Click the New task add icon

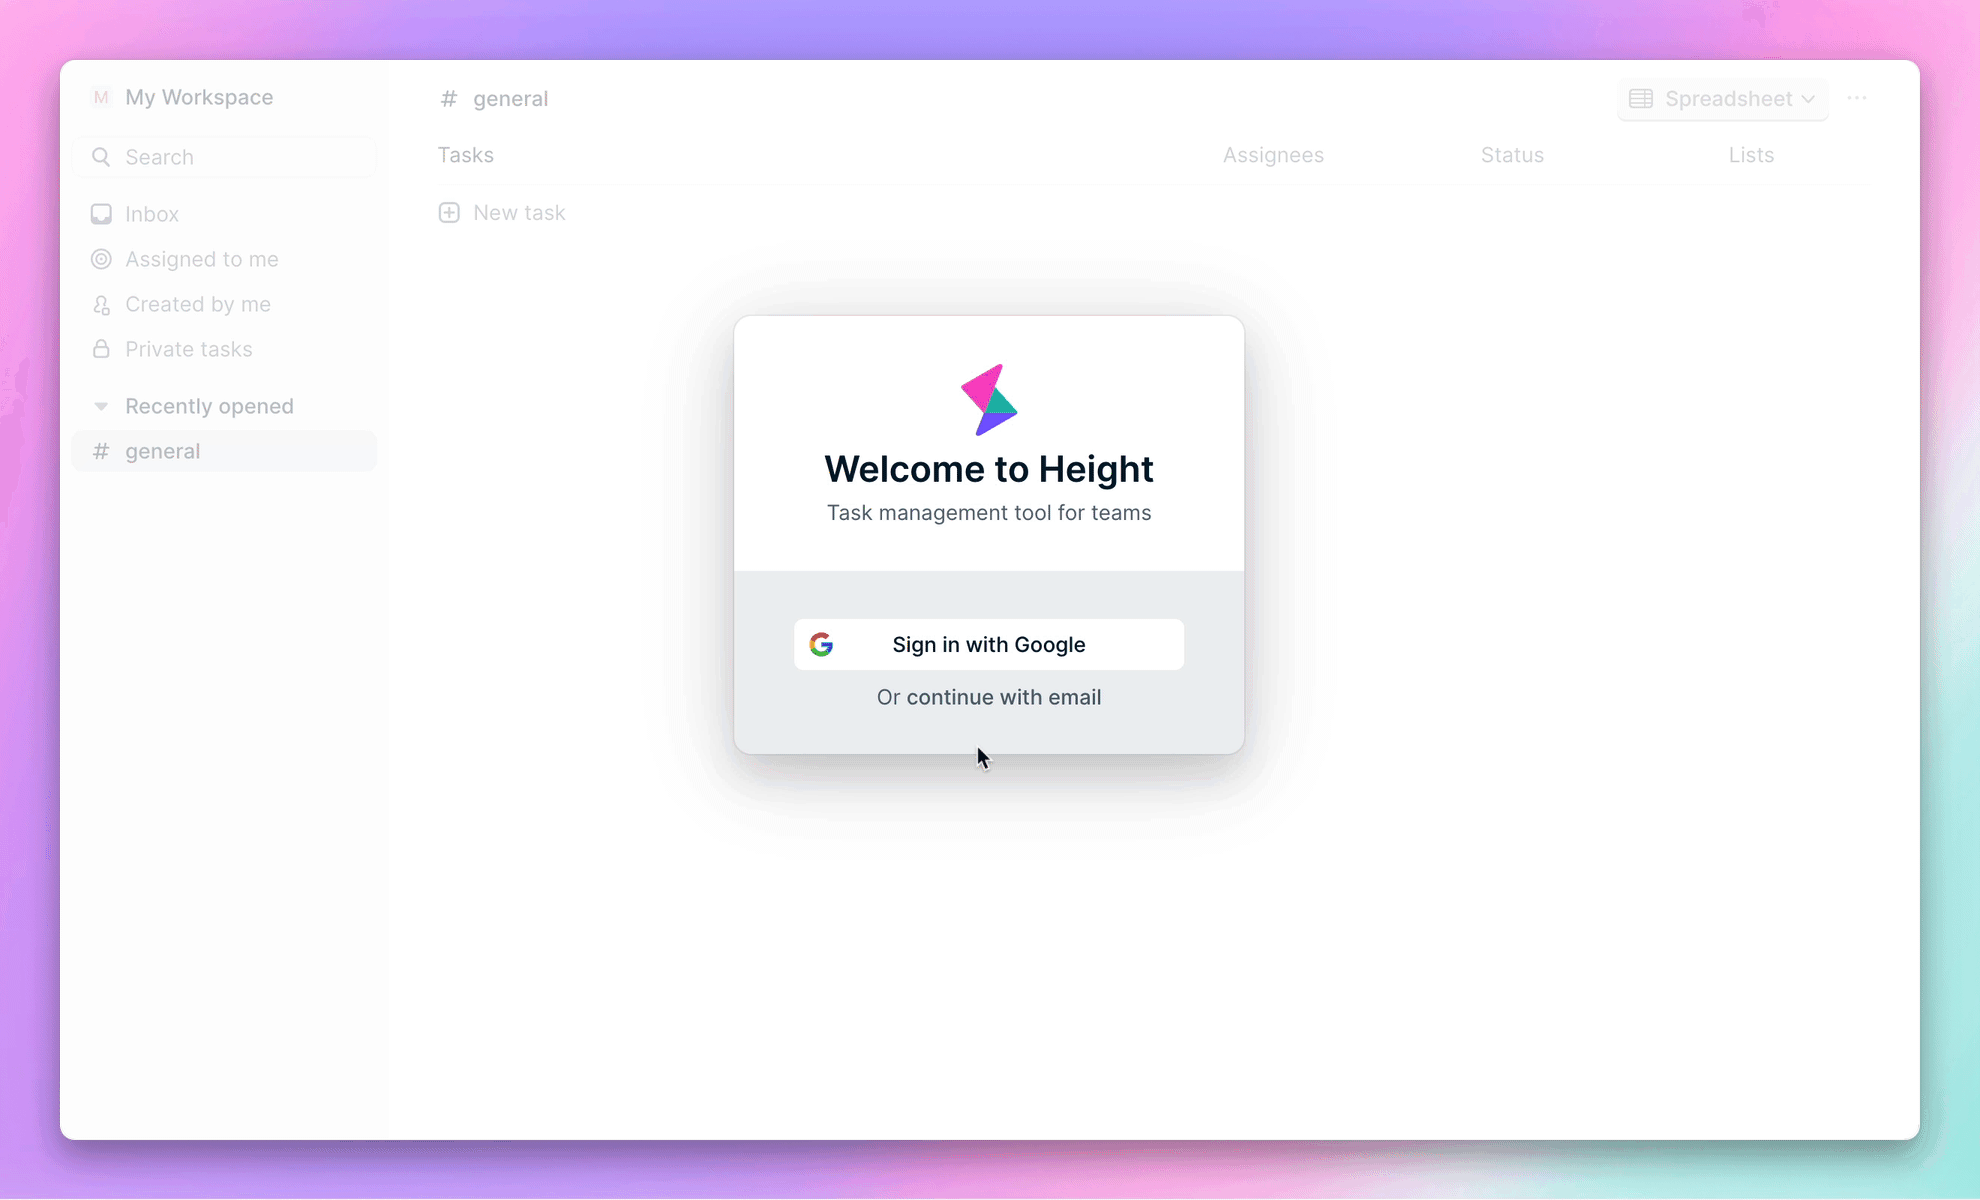click(450, 212)
